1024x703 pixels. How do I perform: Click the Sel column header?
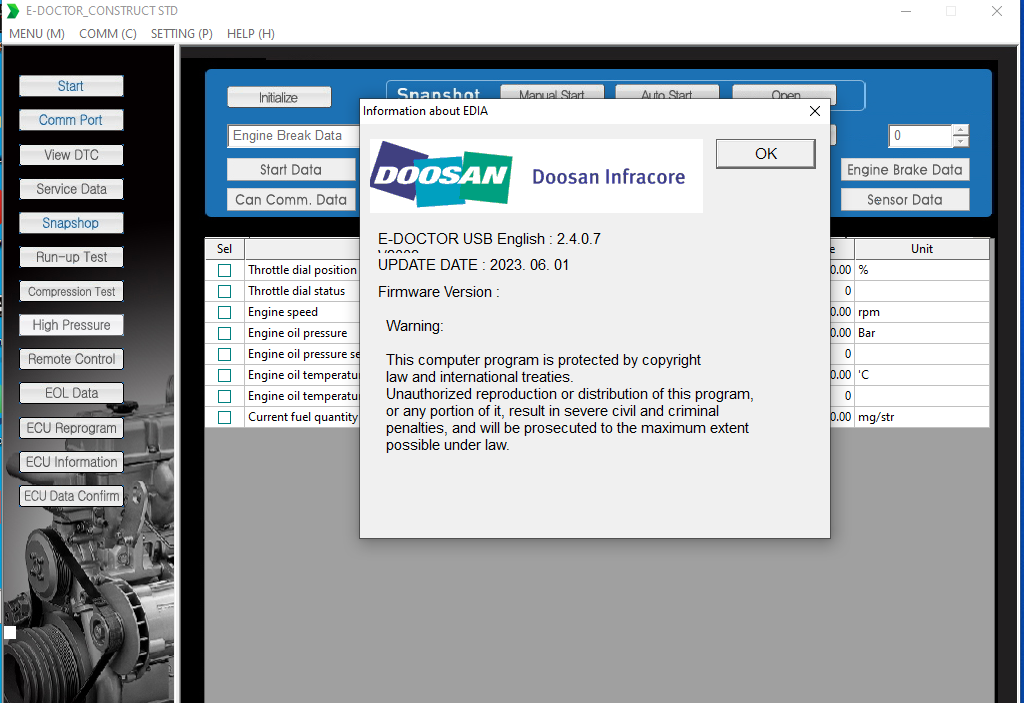click(225, 249)
